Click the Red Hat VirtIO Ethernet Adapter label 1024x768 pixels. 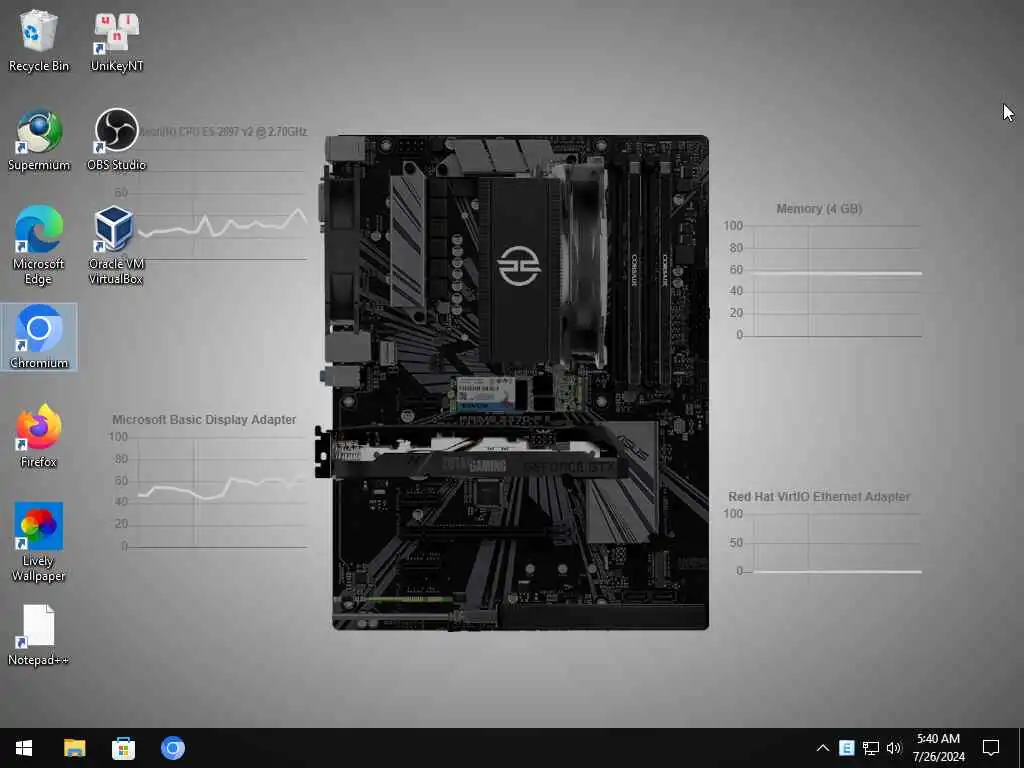[819, 496]
